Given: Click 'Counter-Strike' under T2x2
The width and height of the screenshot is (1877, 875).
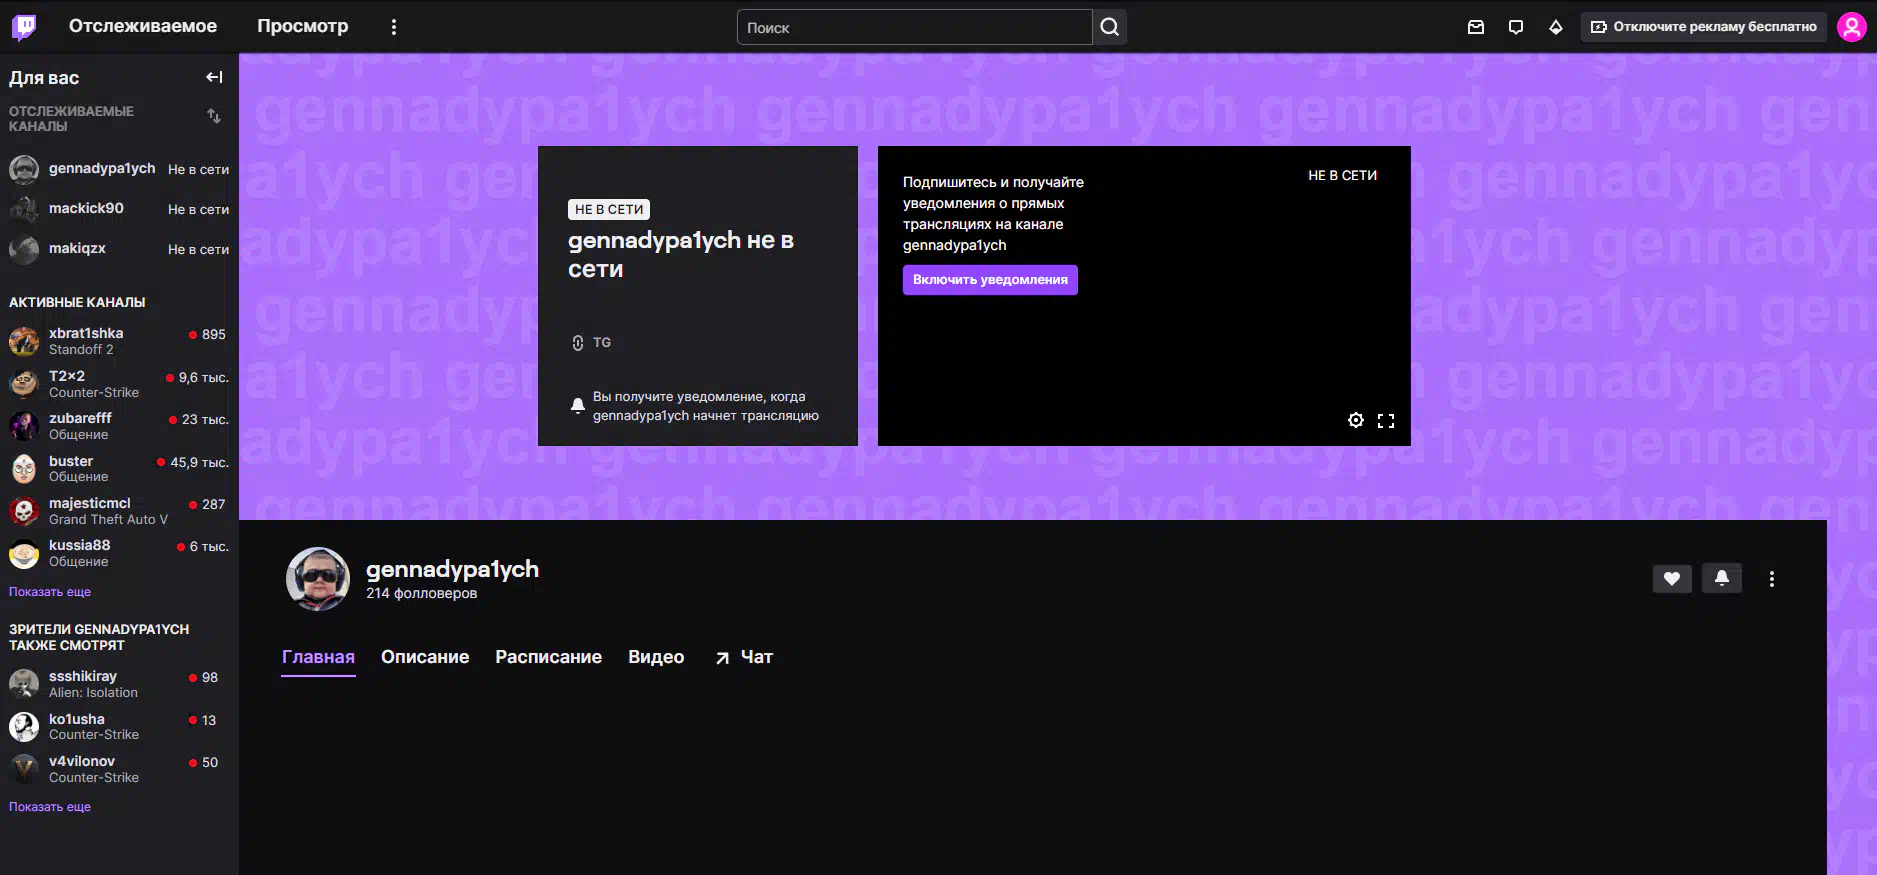Looking at the screenshot, I should click(x=94, y=393).
